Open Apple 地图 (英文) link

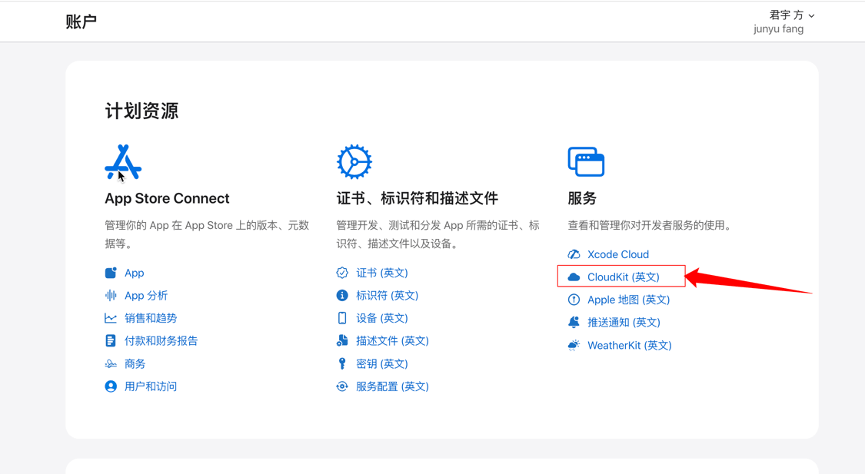(x=629, y=299)
